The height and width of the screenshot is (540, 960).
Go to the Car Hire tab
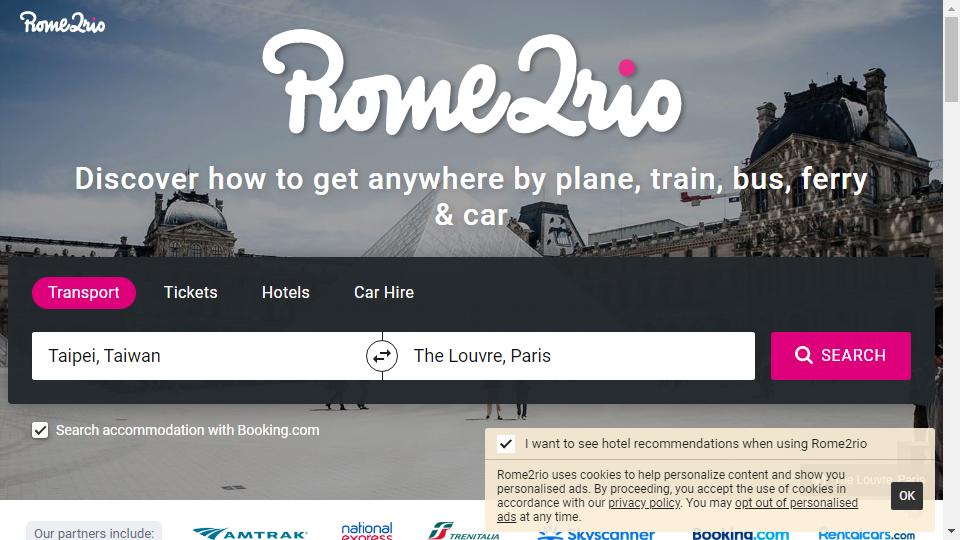tap(384, 293)
